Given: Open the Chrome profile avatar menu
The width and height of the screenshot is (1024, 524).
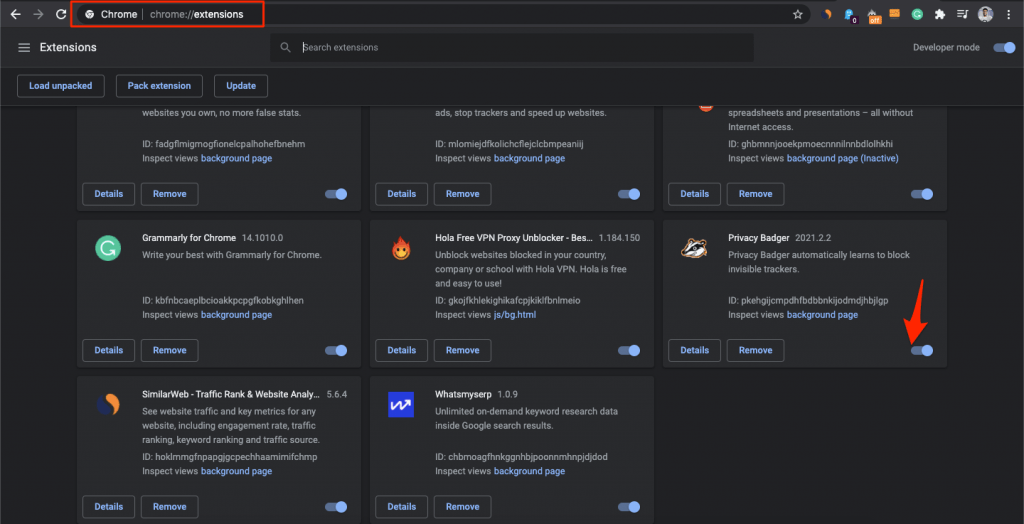Looking at the screenshot, I should click(986, 15).
